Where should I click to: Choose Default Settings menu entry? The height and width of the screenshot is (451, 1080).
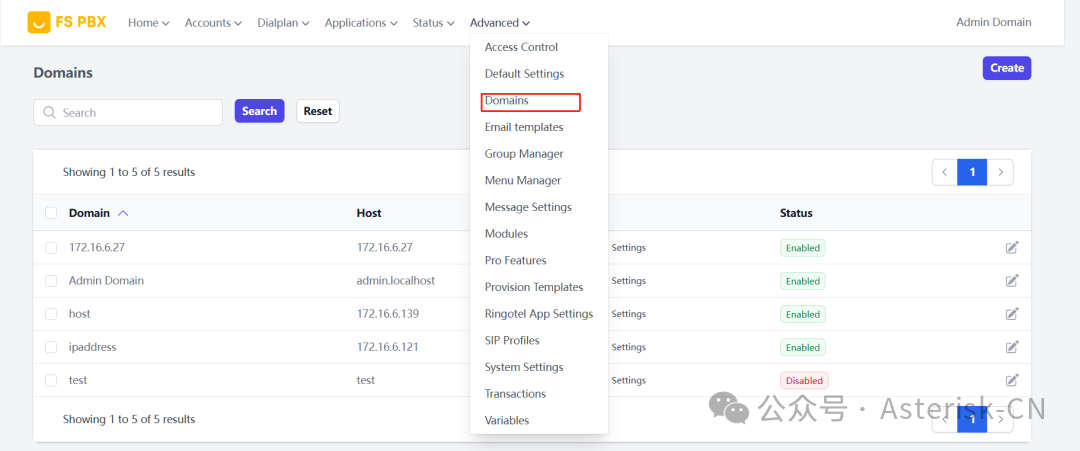tap(524, 74)
